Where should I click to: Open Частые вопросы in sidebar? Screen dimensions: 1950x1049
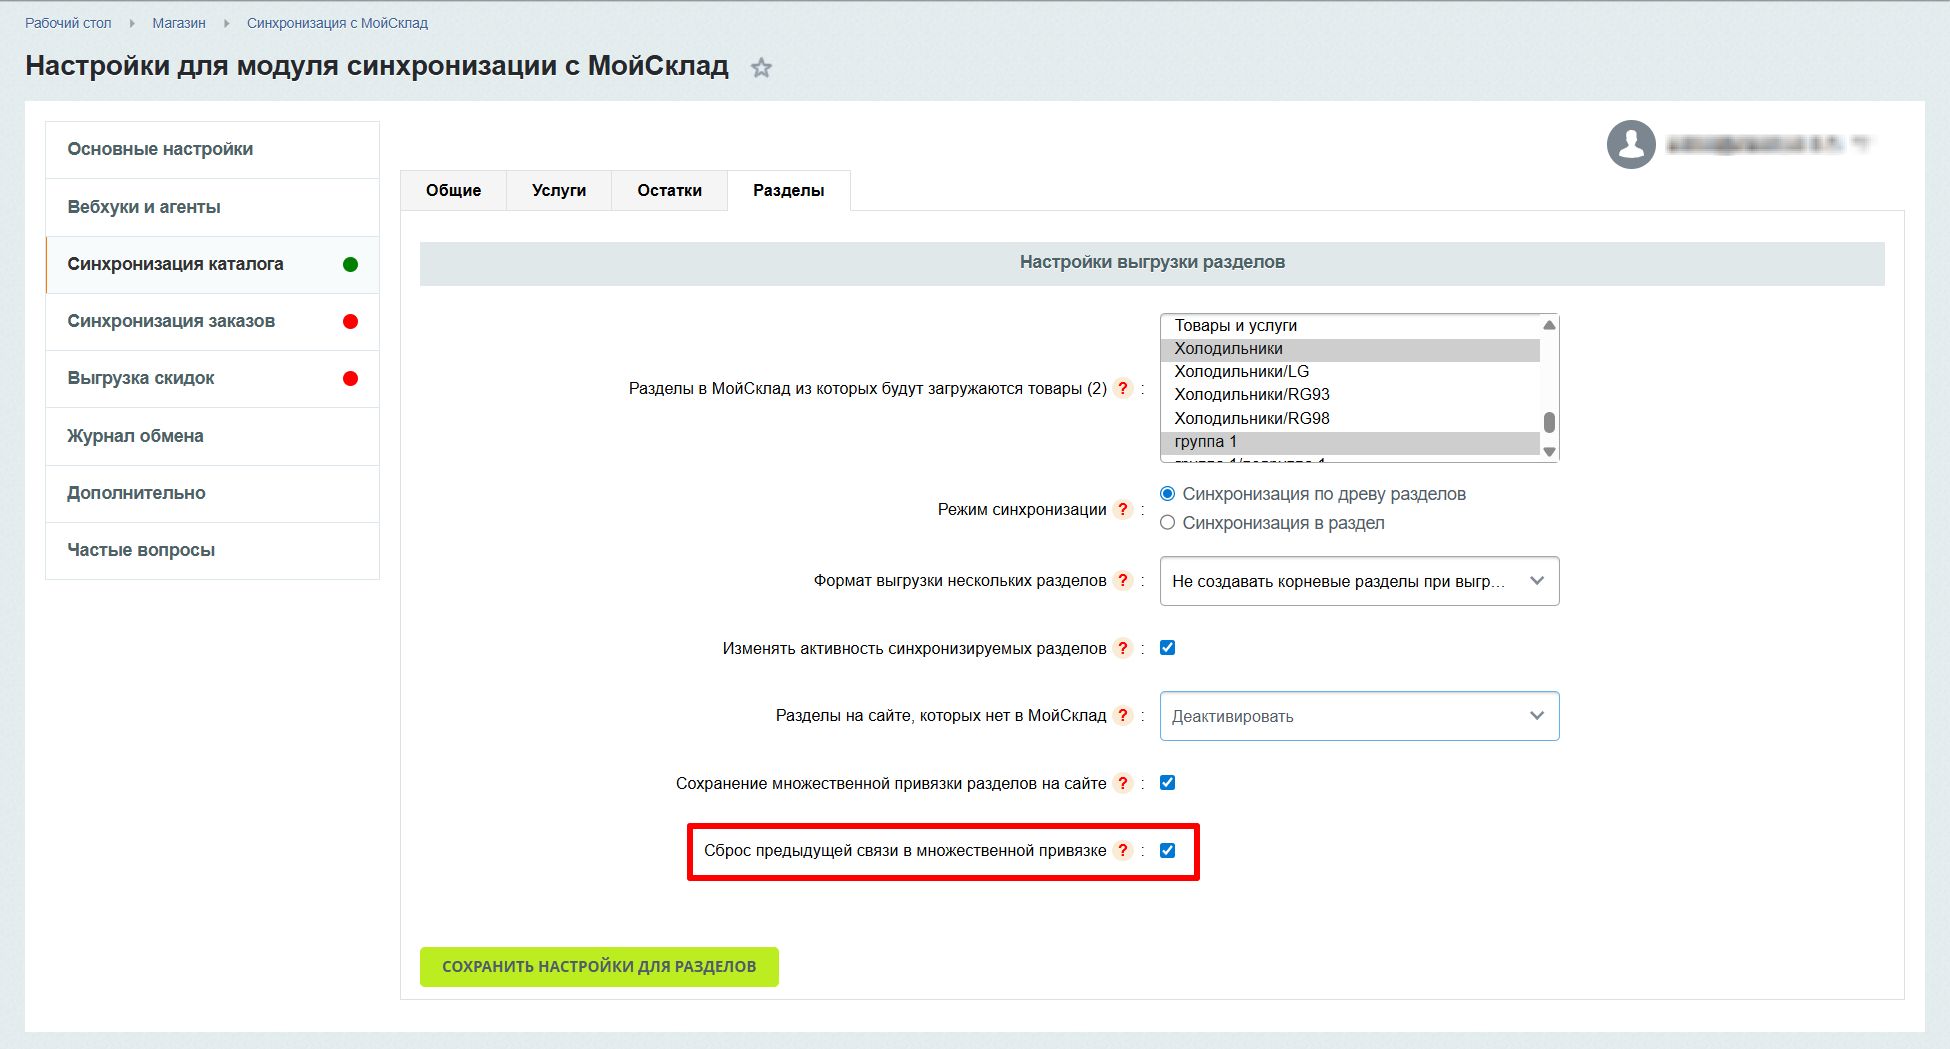[x=212, y=550]
